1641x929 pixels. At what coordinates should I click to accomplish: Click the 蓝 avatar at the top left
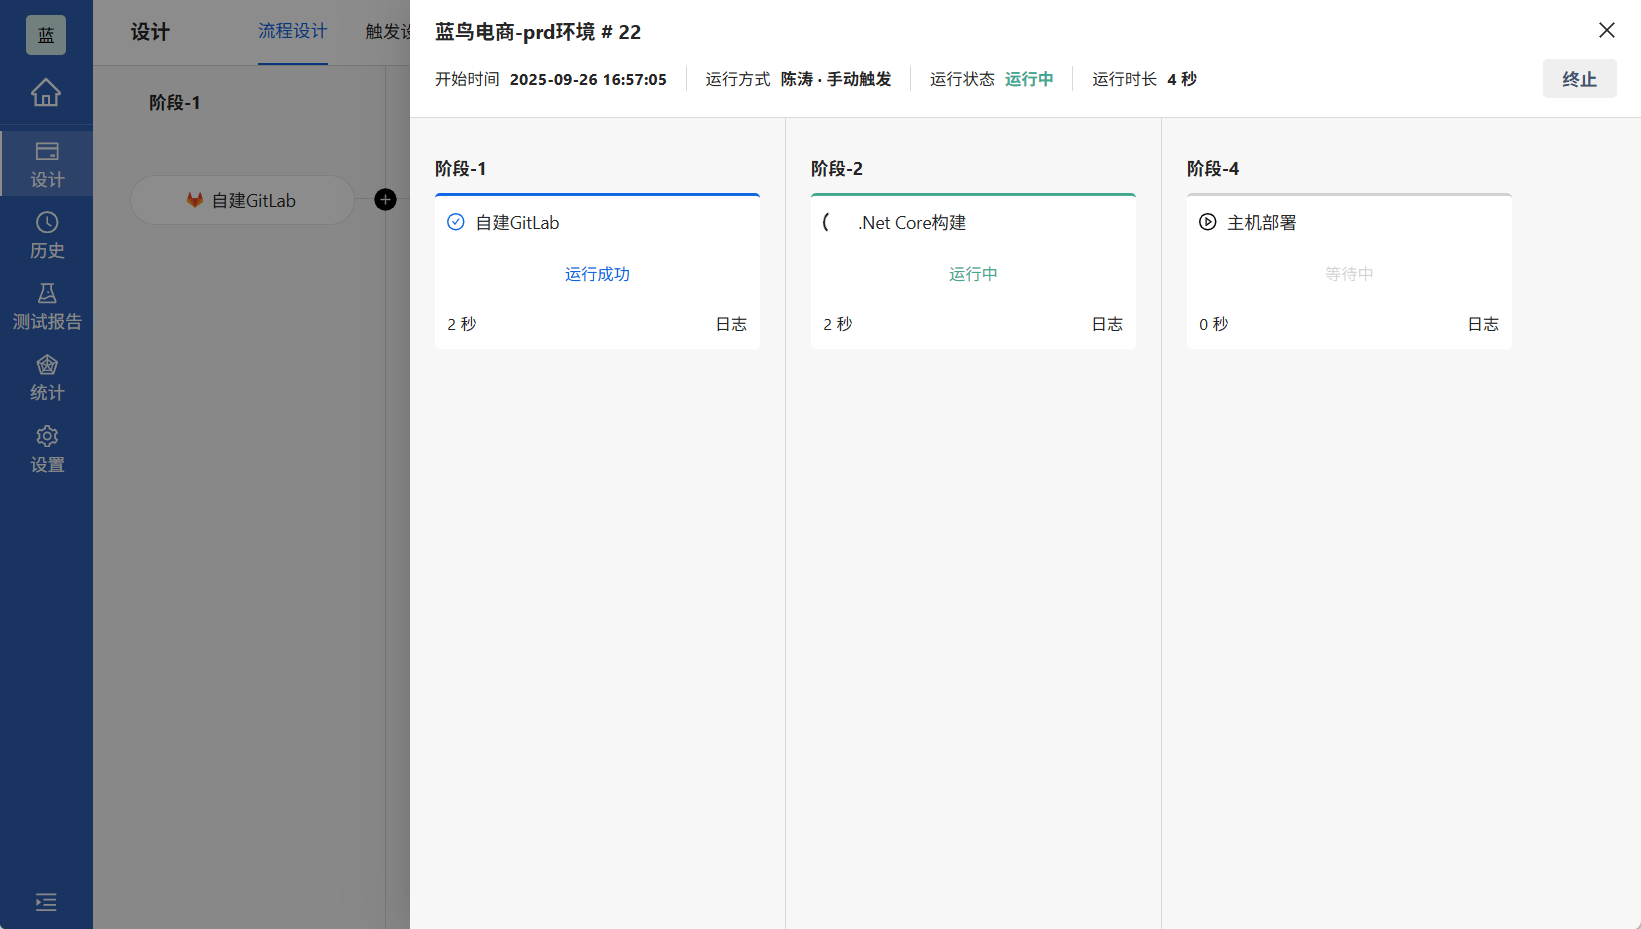click(x=46, y=33)
